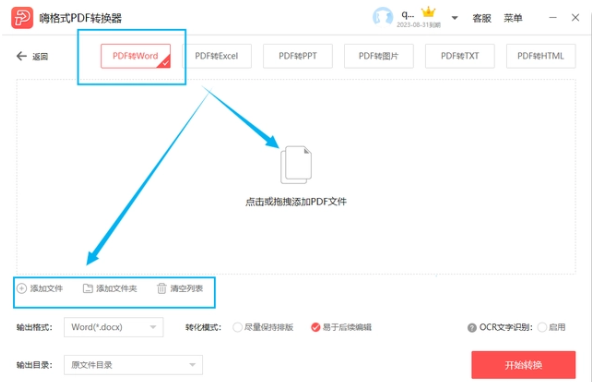The width and height of the screenshot is (595, 382).
Task: Click the account name q... text
Action: pyautogui.click(x=408, y=14)
